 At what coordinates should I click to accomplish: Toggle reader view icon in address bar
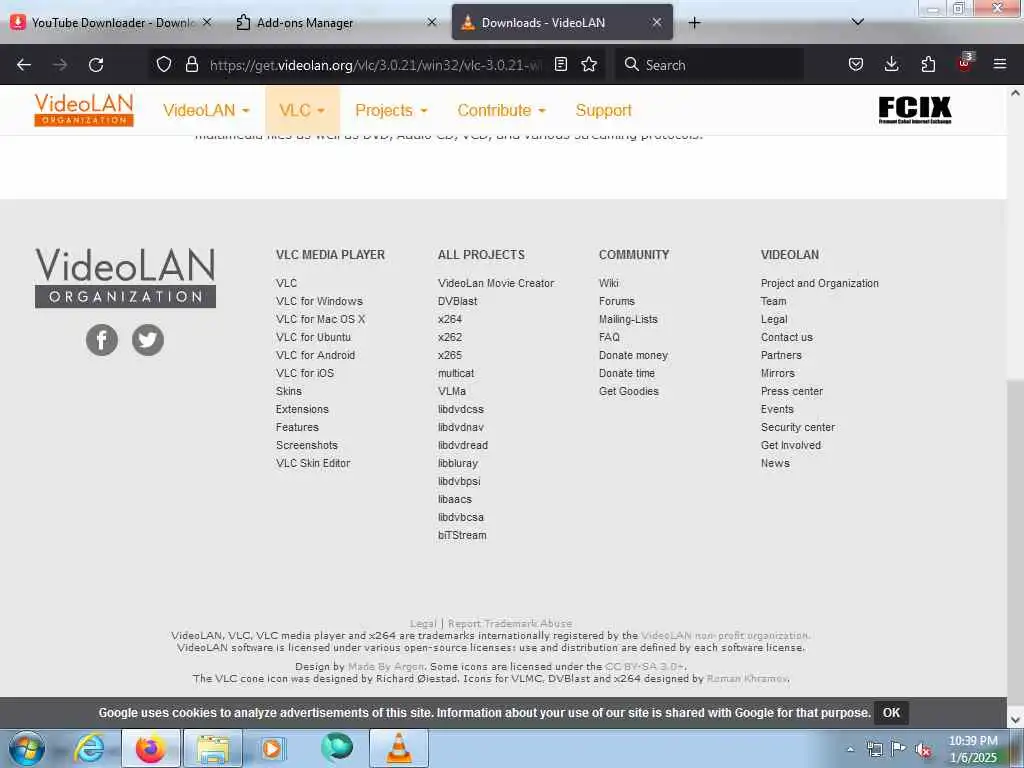tap(560, 64)
